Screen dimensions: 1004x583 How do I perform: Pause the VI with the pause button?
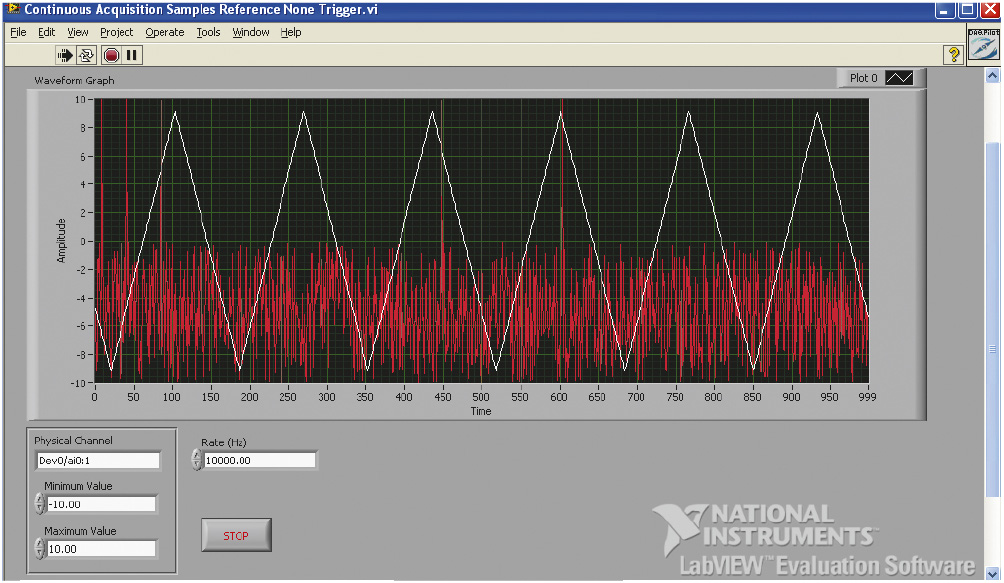(x=131, y=56)
